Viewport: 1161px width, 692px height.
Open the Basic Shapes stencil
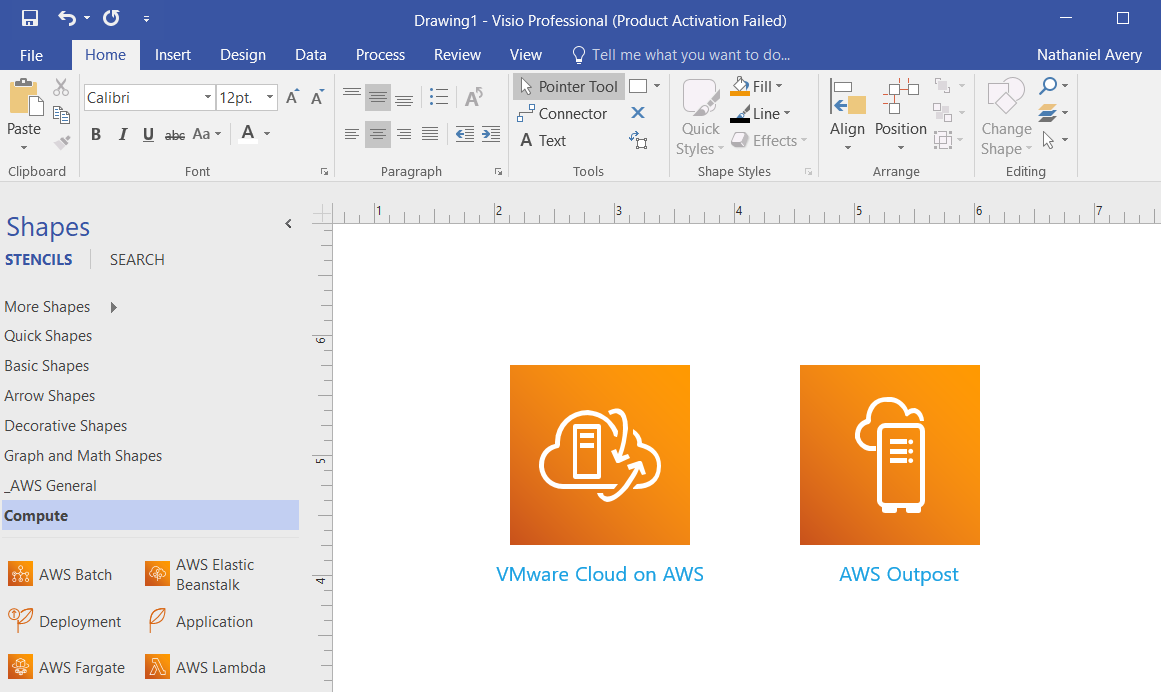point(47,366)
